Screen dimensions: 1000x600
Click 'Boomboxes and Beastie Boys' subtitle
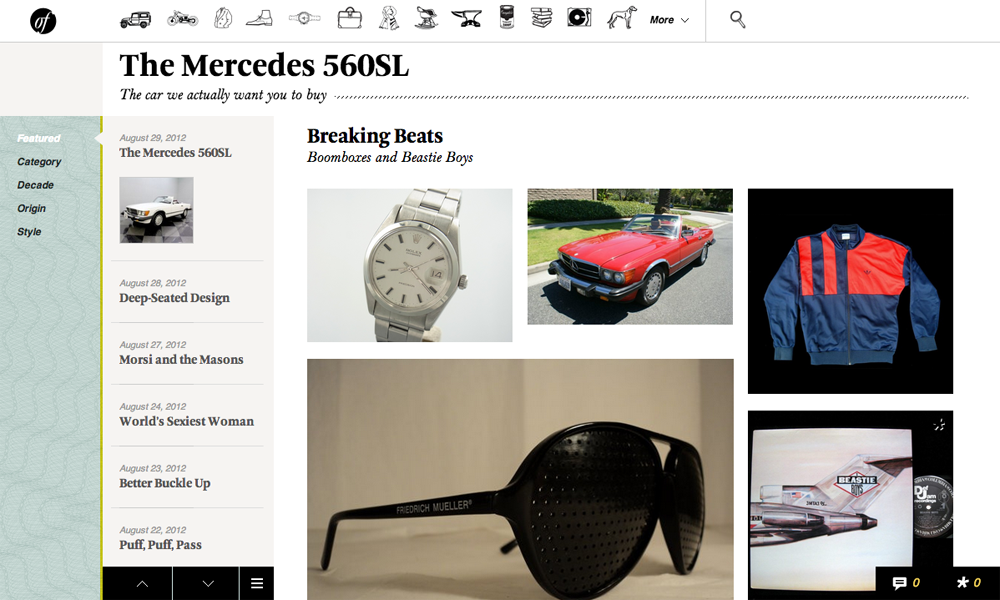click(390, 157)
